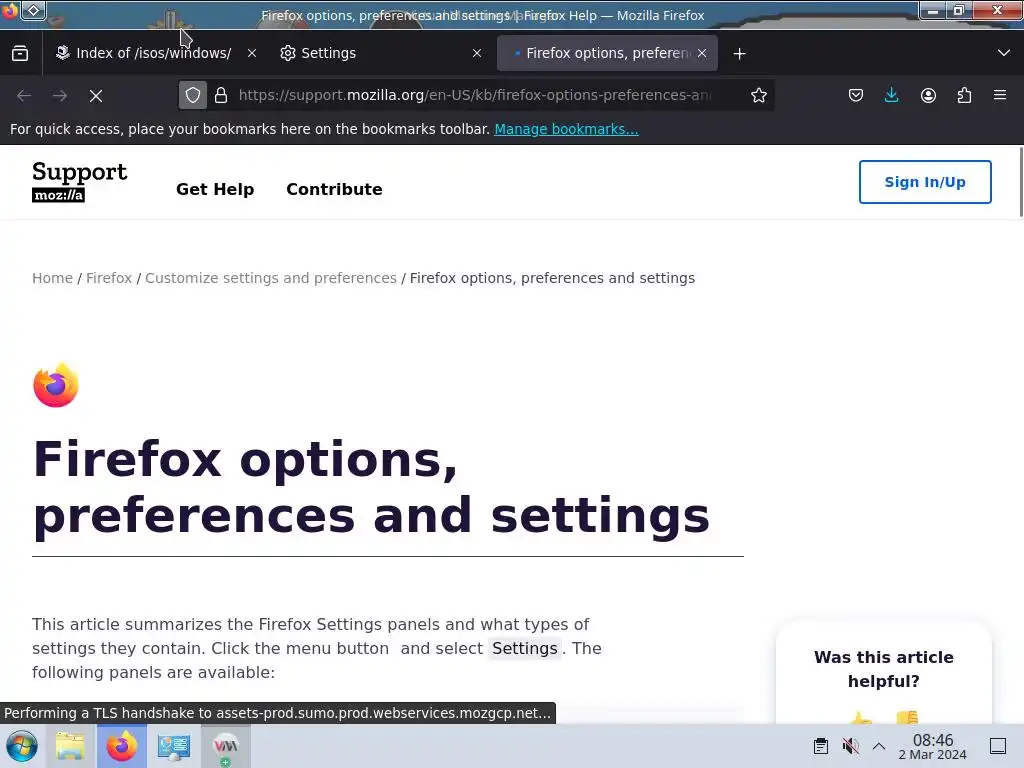This screenshot has height=768, width=1024.
Task: Close the Index of /isos/windows/ tab
Action: click(252, 54)
